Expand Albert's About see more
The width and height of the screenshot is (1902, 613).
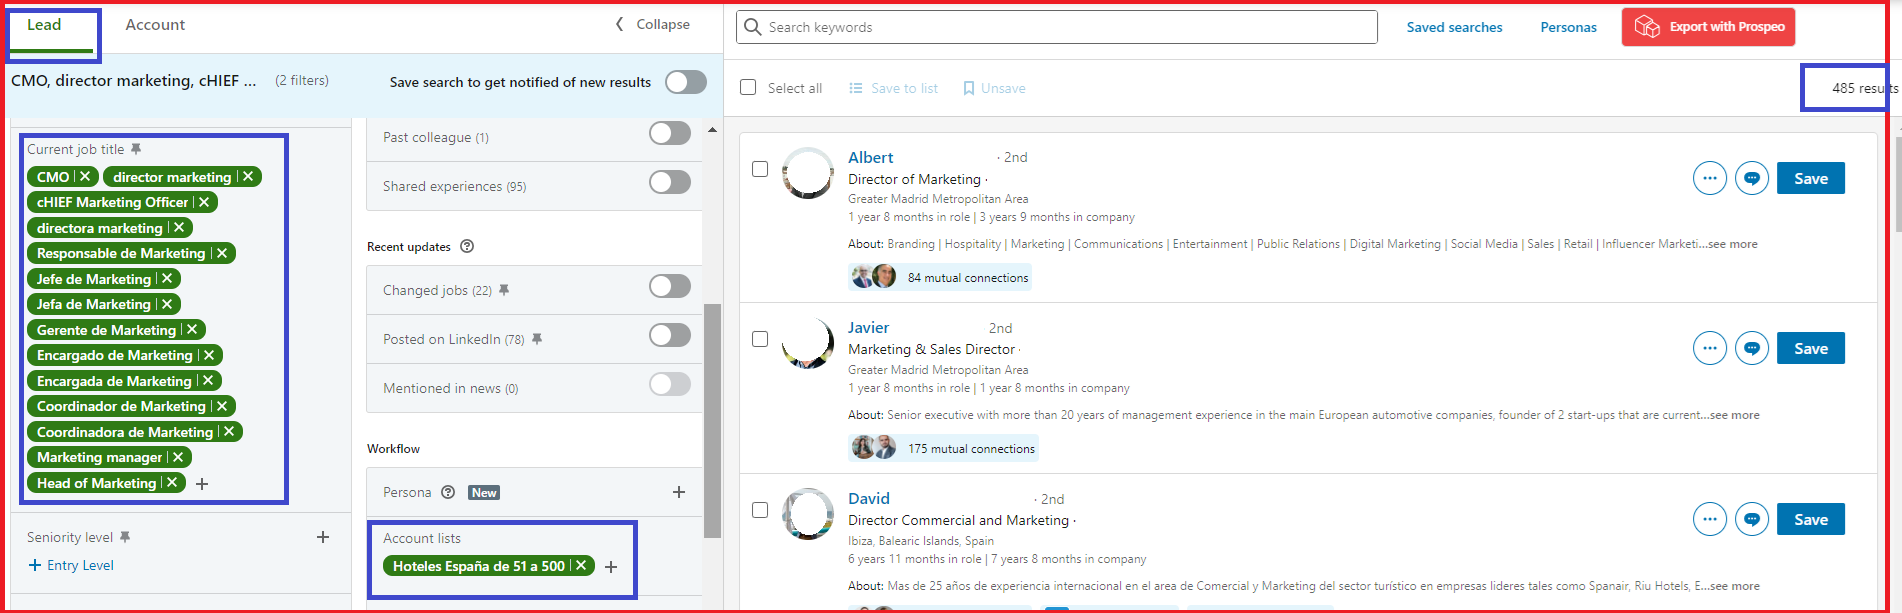1732,244
